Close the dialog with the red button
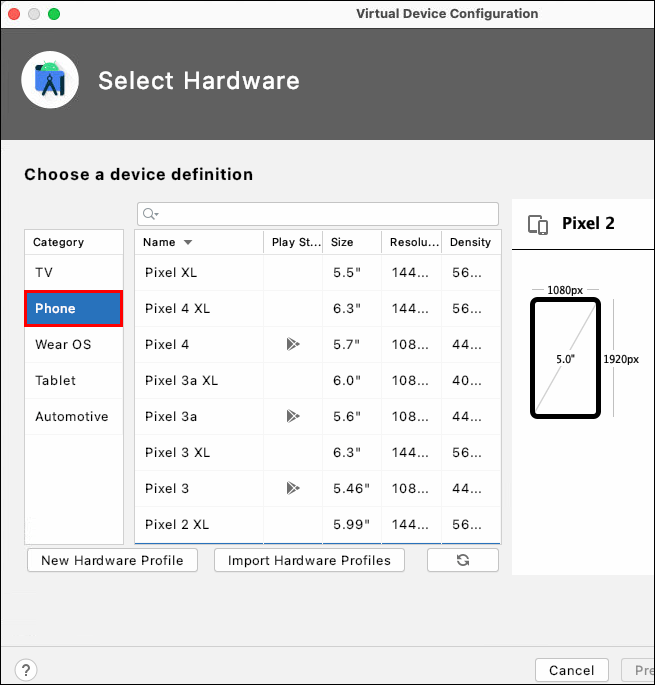 (14, 14)
